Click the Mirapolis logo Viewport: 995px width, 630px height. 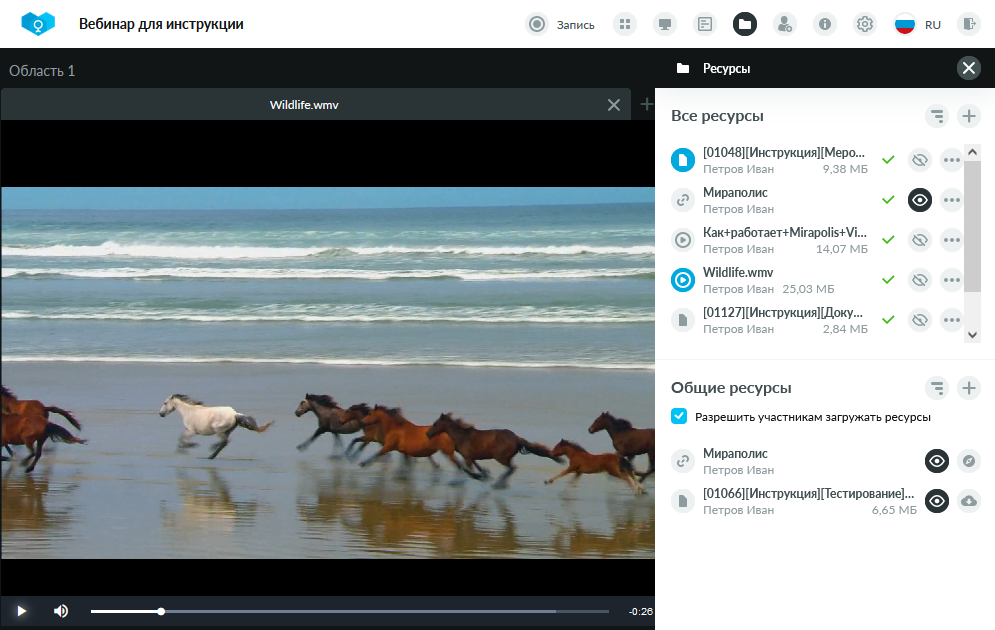pos(38,24)
